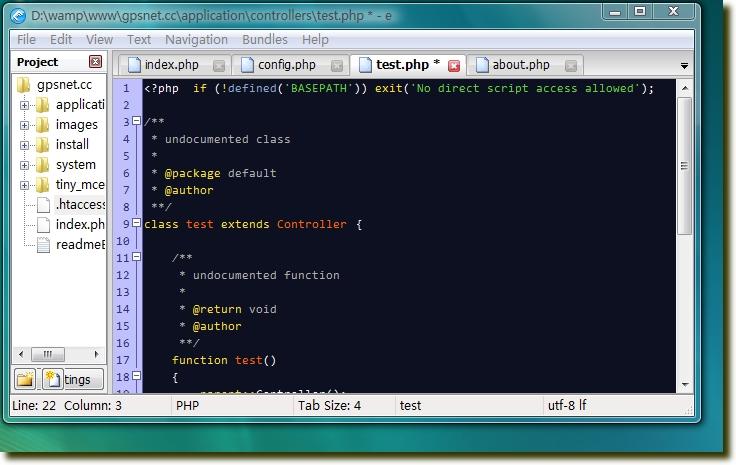Close the test.php tab with red X

(x=454, y=66)
